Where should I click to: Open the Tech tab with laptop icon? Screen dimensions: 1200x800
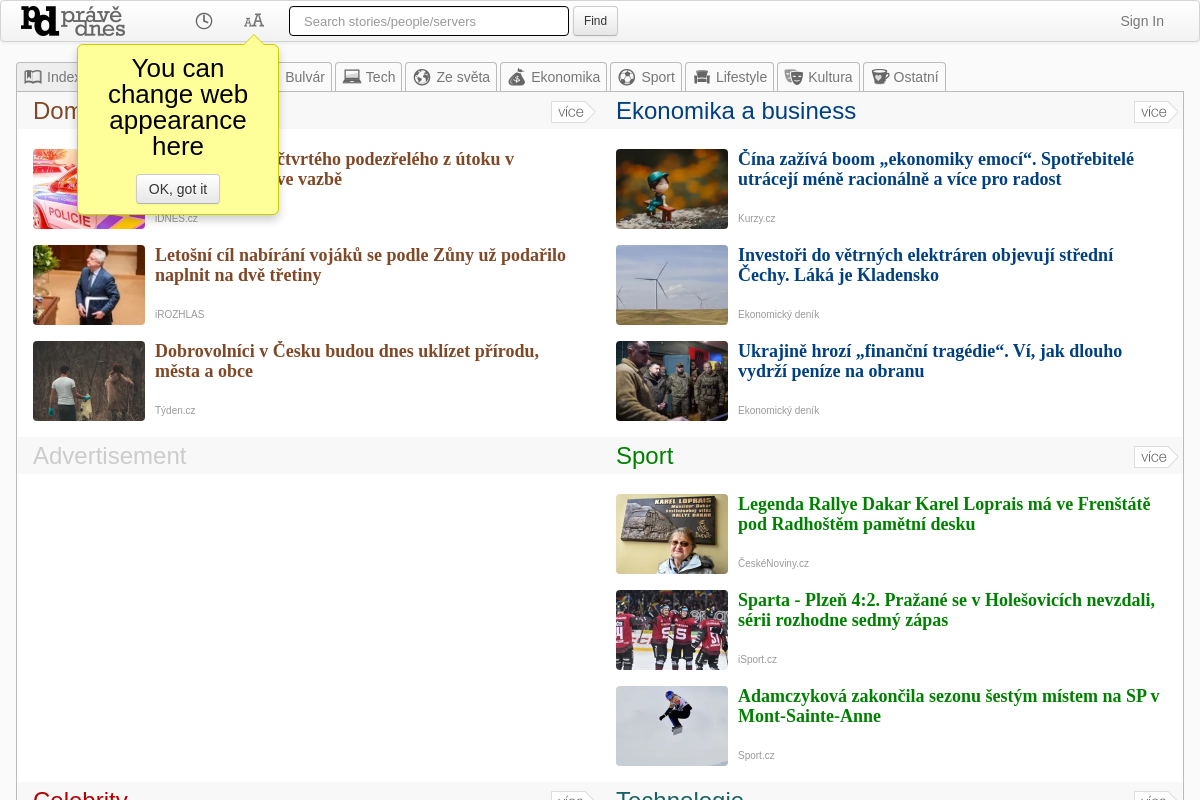click(x=369, y=77)
